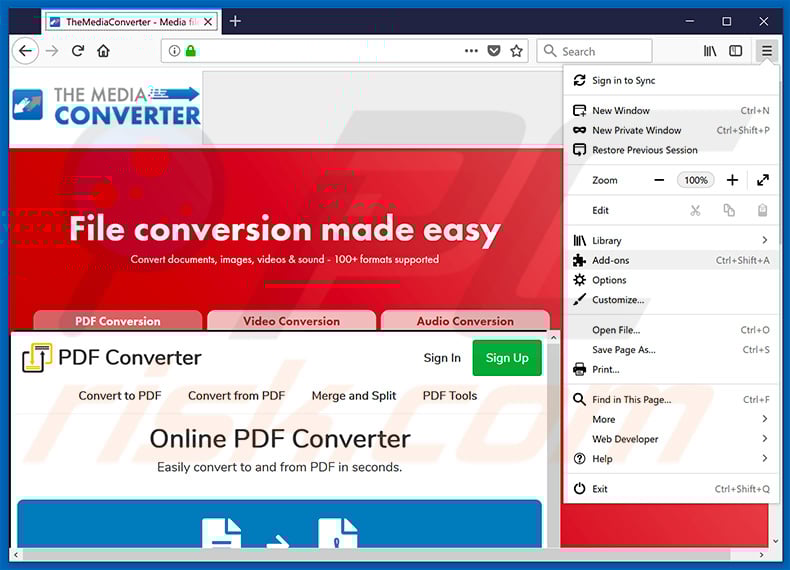Show site information icon in address bar
Viewport: 790px width, 570px height.
click(174, 51)
